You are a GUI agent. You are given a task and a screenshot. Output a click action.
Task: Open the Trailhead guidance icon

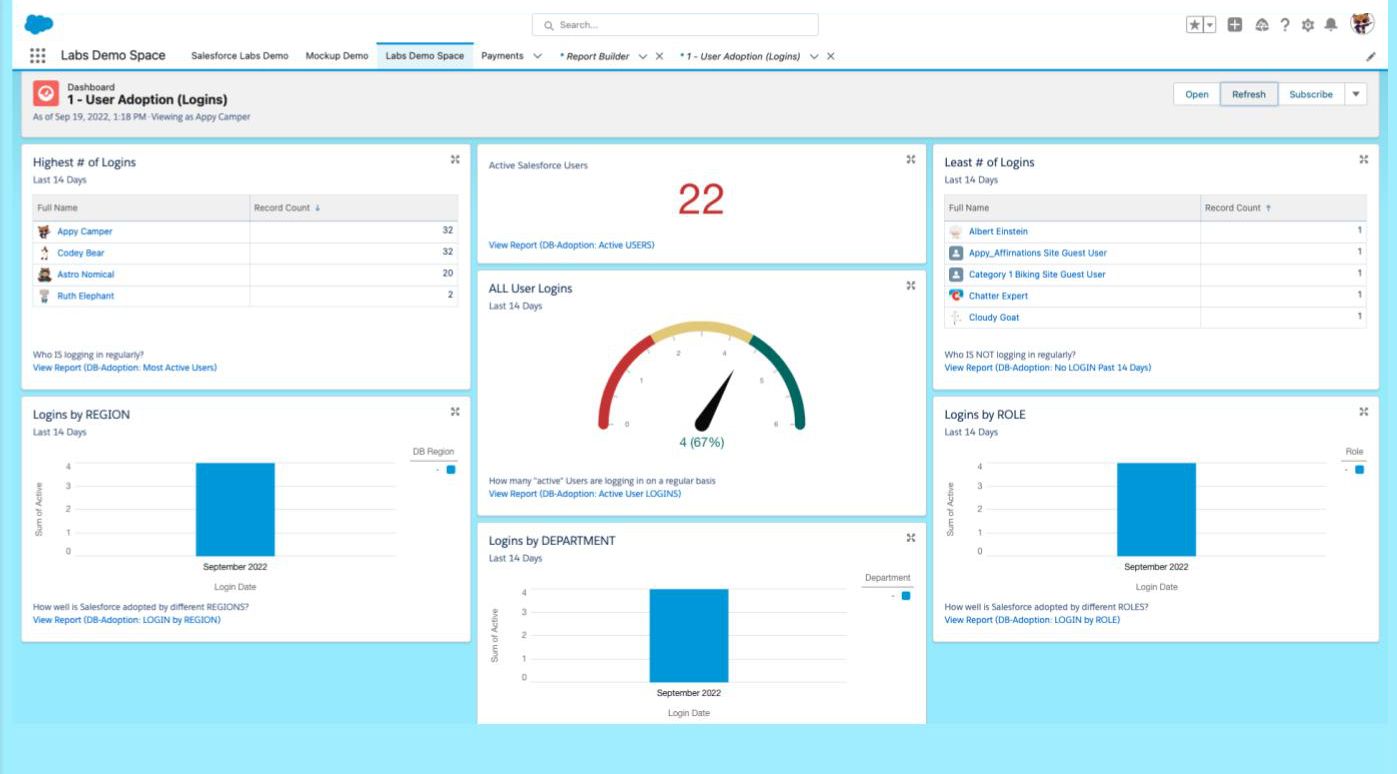pos(1262,24)
